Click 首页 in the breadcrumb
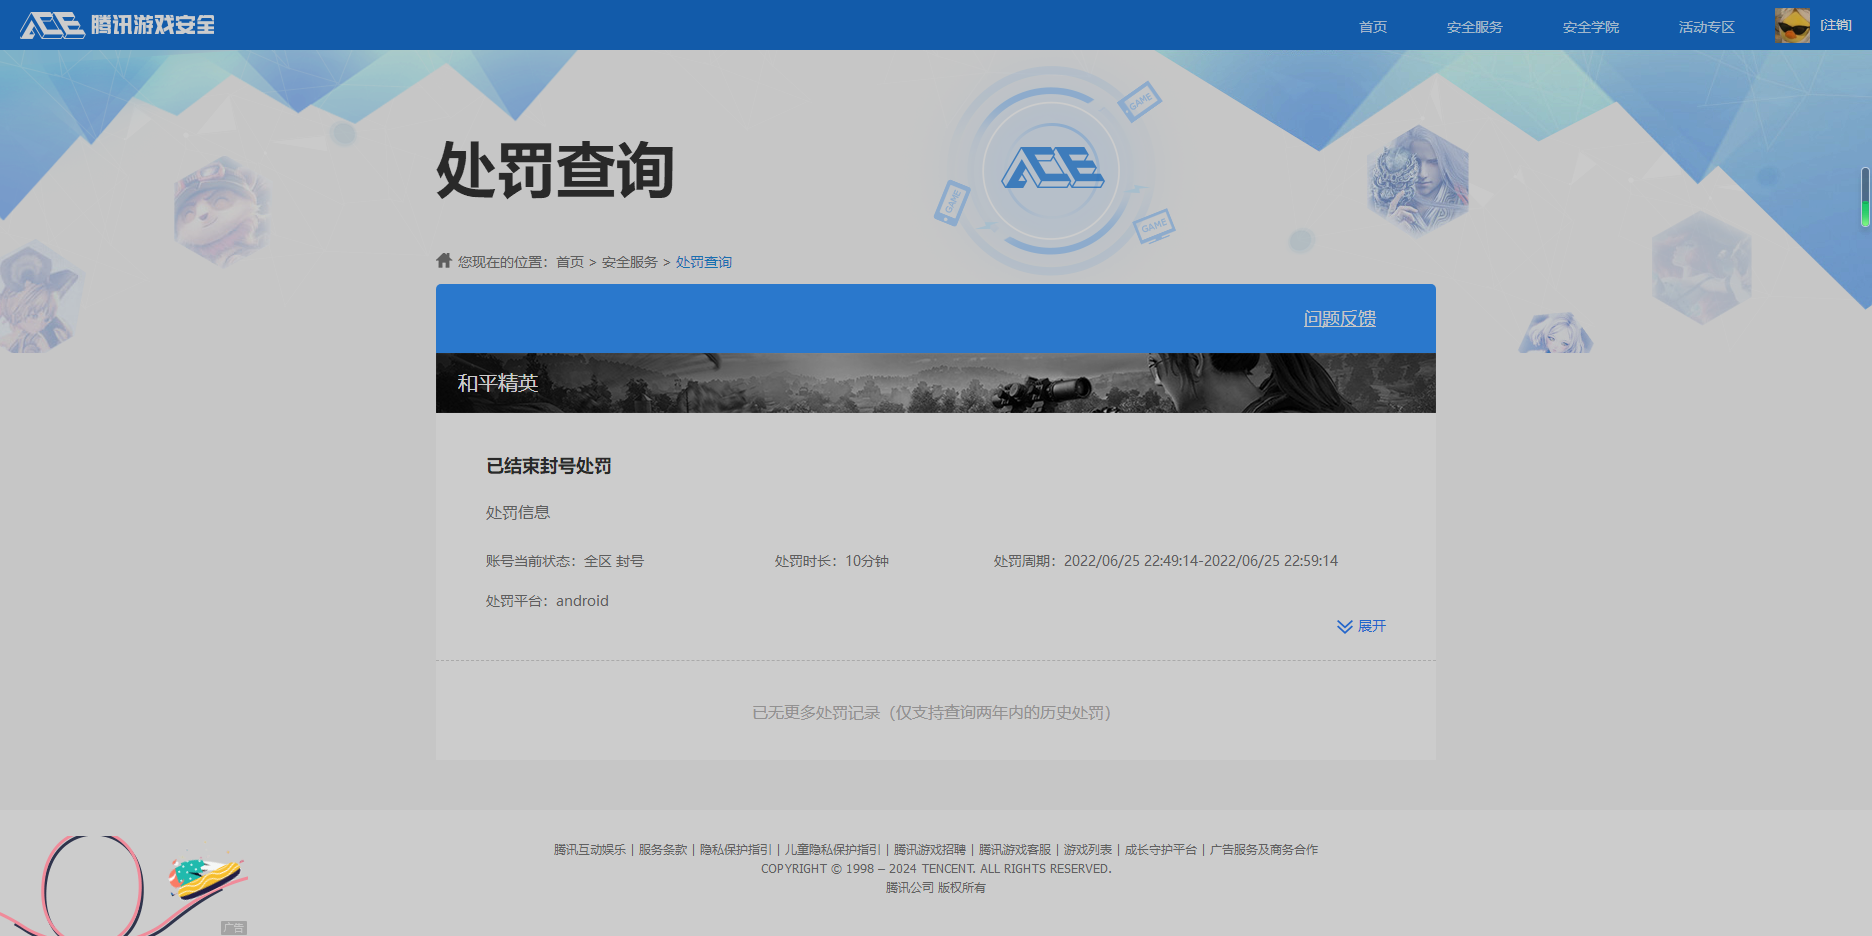Image resolution: width=1872 pixels, height=936 pixels. [x=570, y=262]
